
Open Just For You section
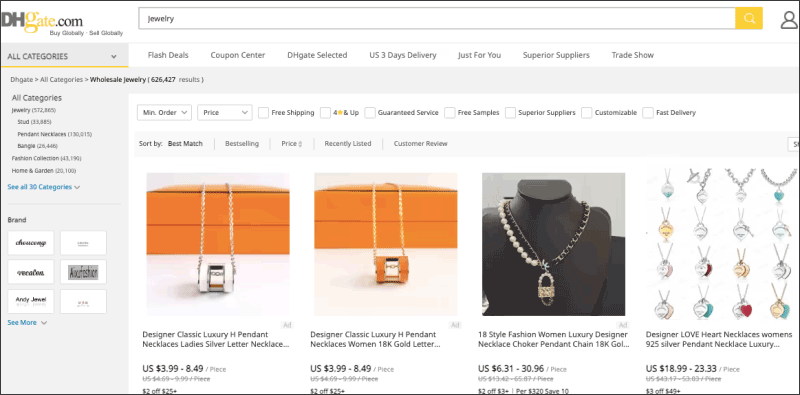tap(480, 55)
